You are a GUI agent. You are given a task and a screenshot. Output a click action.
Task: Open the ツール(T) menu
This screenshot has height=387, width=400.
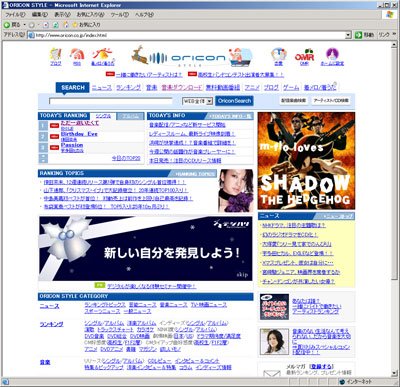(x=119, y=15)
